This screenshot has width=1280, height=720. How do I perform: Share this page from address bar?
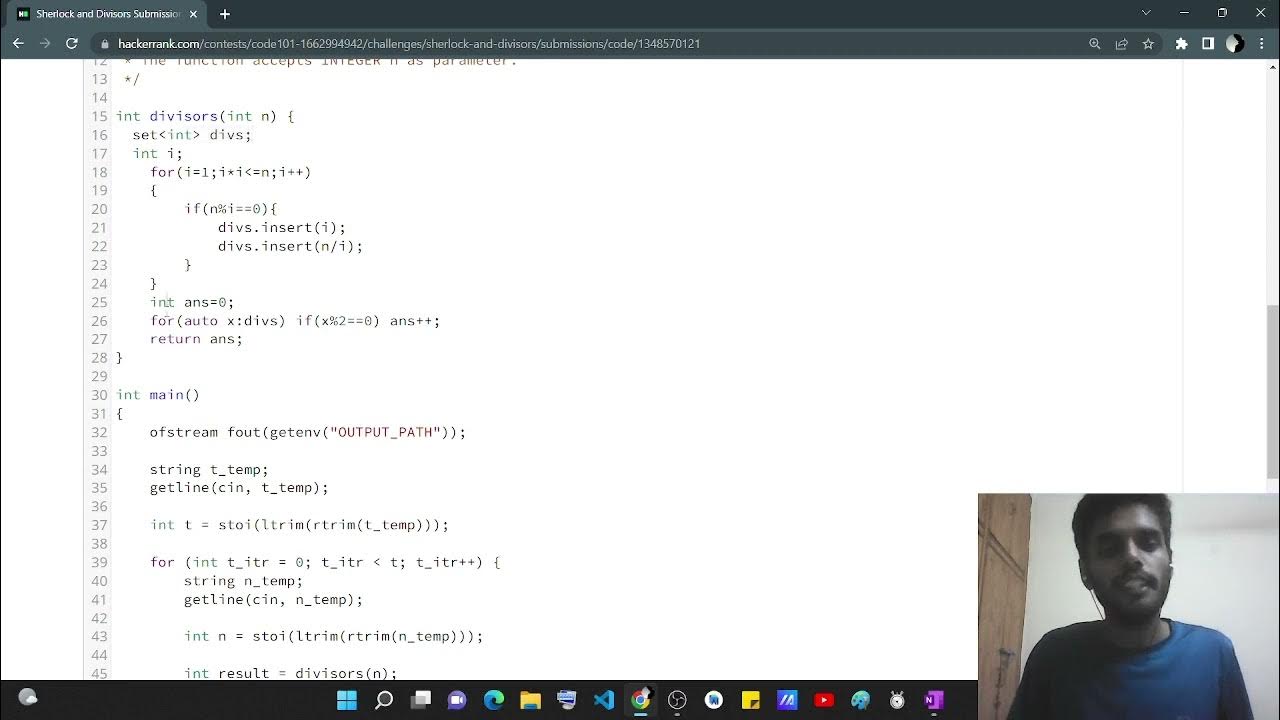tap(1121, 44)
